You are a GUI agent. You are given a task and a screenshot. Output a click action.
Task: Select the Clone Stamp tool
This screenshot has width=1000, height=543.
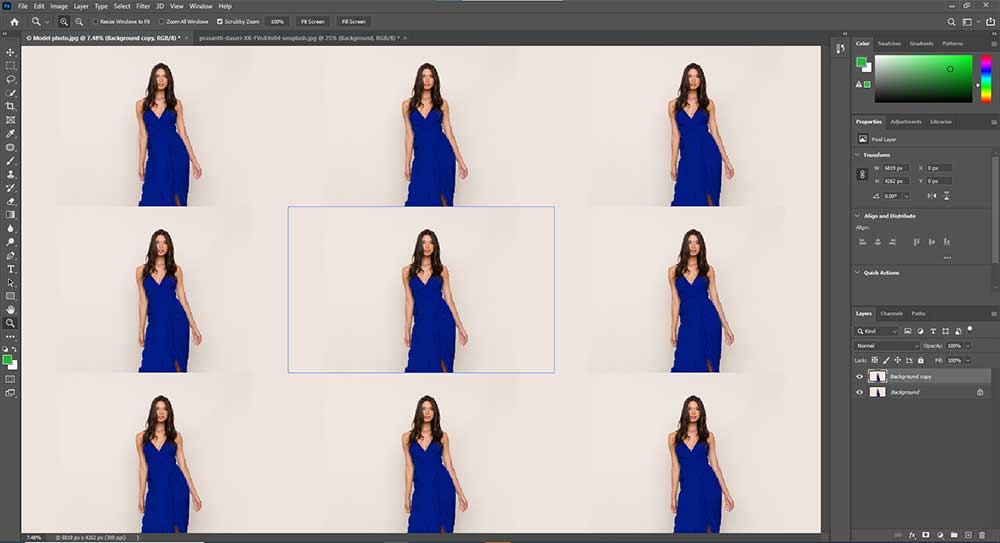pyautogui.click(x=10, y=174)
